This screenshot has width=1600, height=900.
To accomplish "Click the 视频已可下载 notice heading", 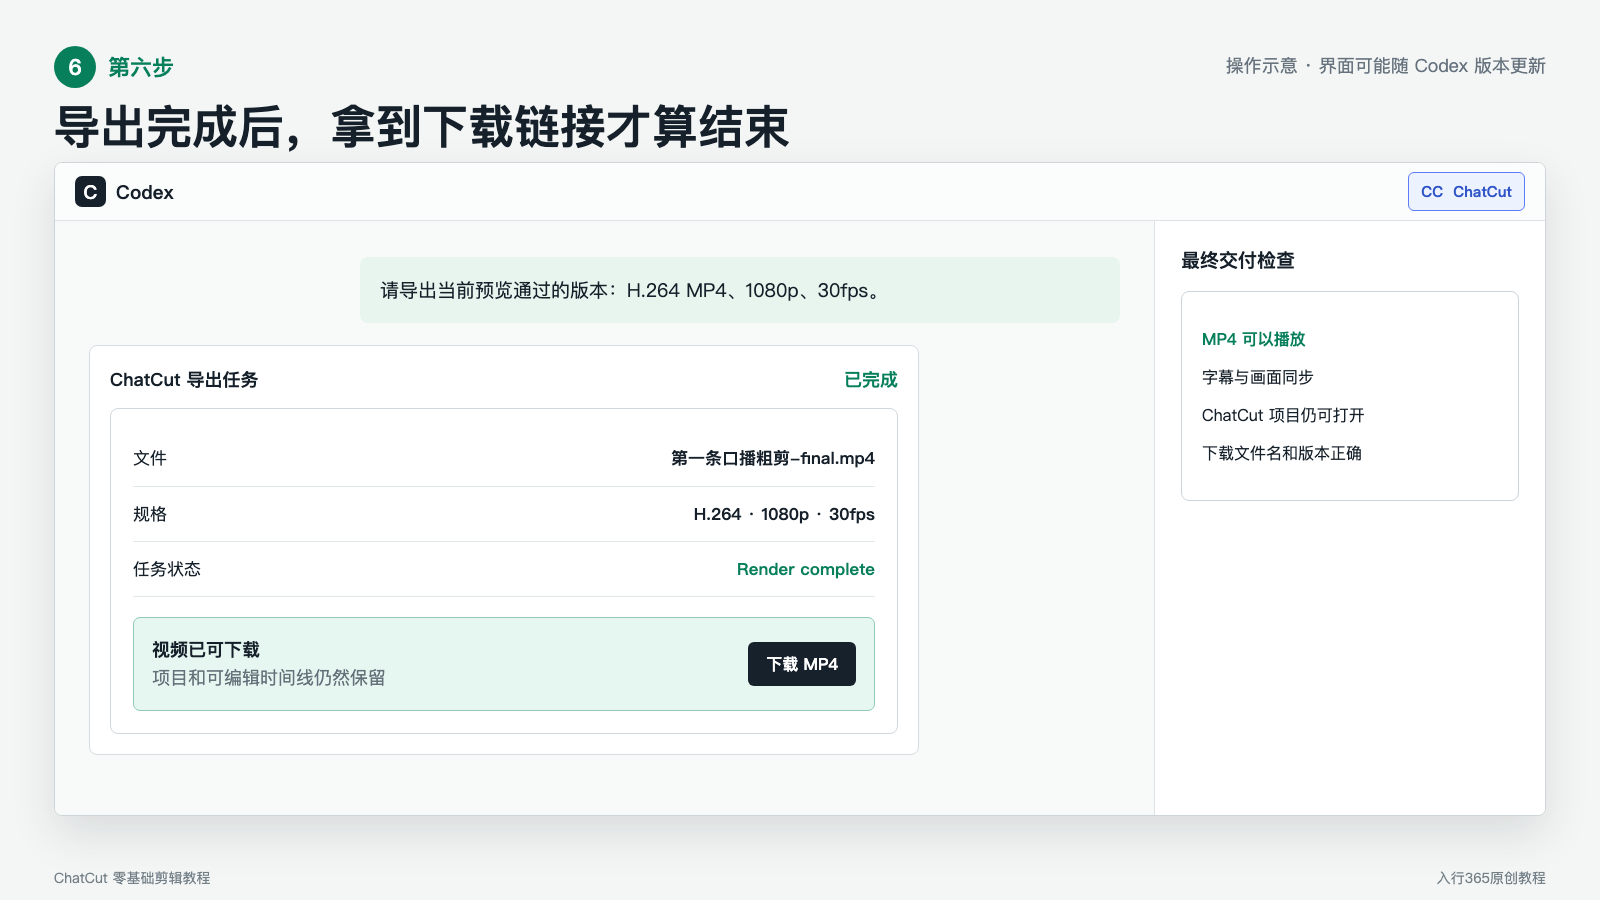I will point(206,650).
